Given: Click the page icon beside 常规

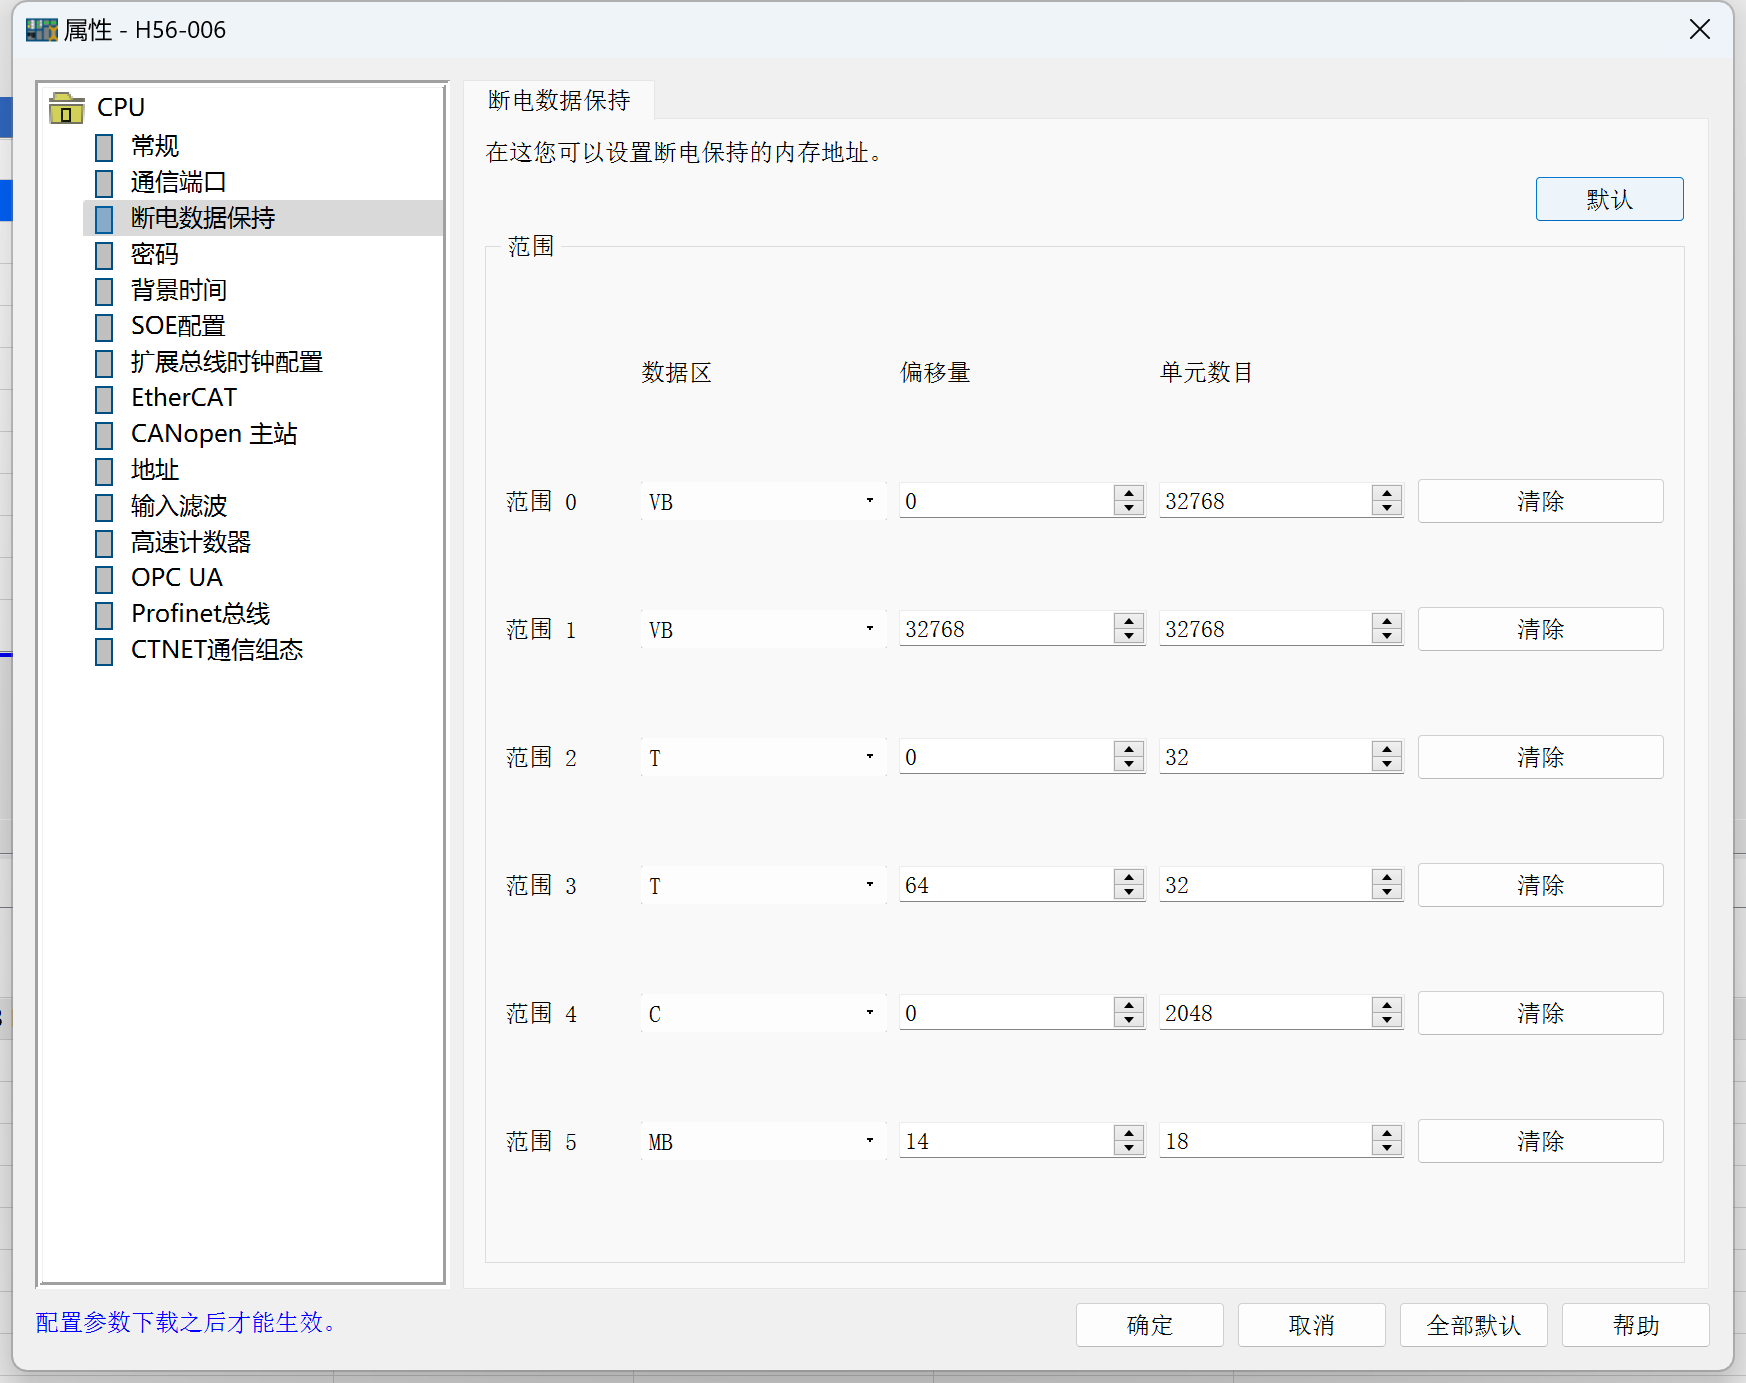Looking at the screenshot, I should pyautogui.click(x=104, y=147).
